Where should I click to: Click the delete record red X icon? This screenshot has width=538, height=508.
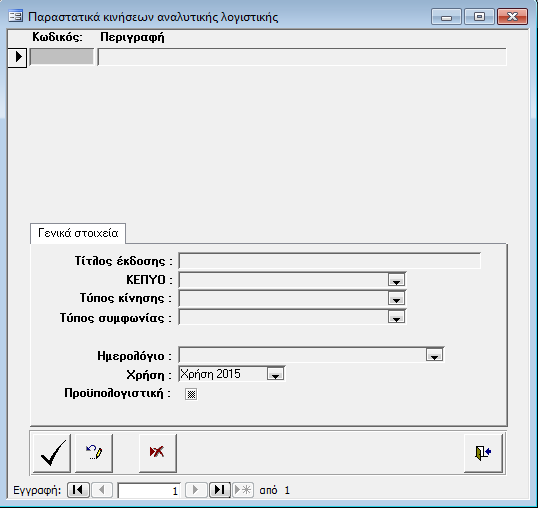point(158,453)
